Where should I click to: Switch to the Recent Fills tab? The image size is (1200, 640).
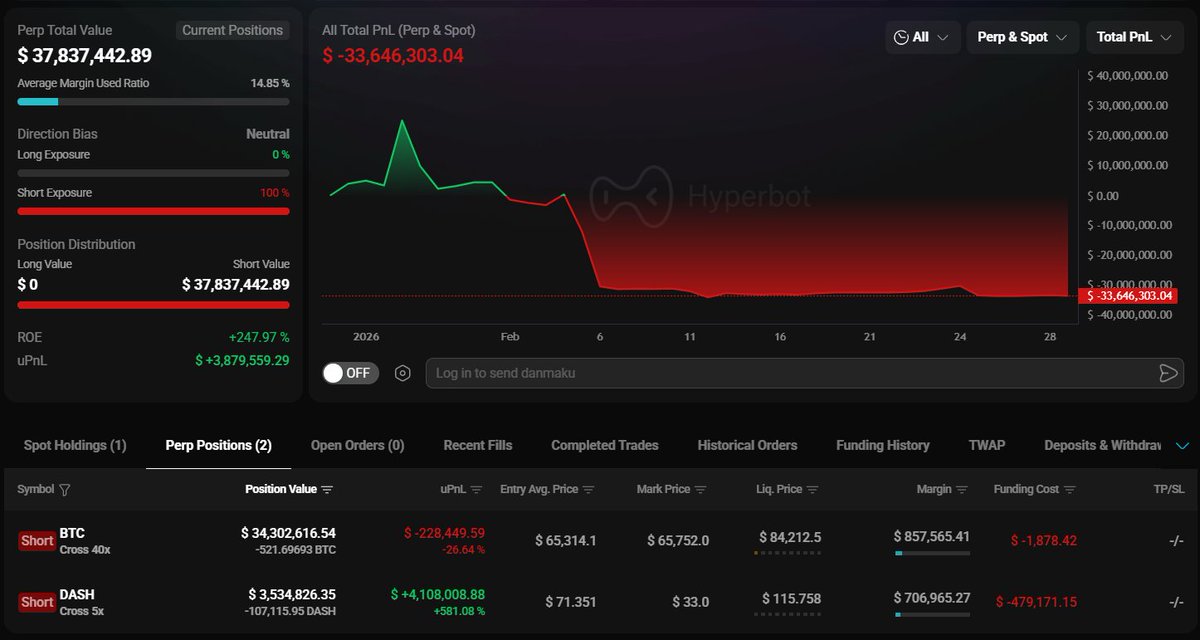(x=478, y=446)
